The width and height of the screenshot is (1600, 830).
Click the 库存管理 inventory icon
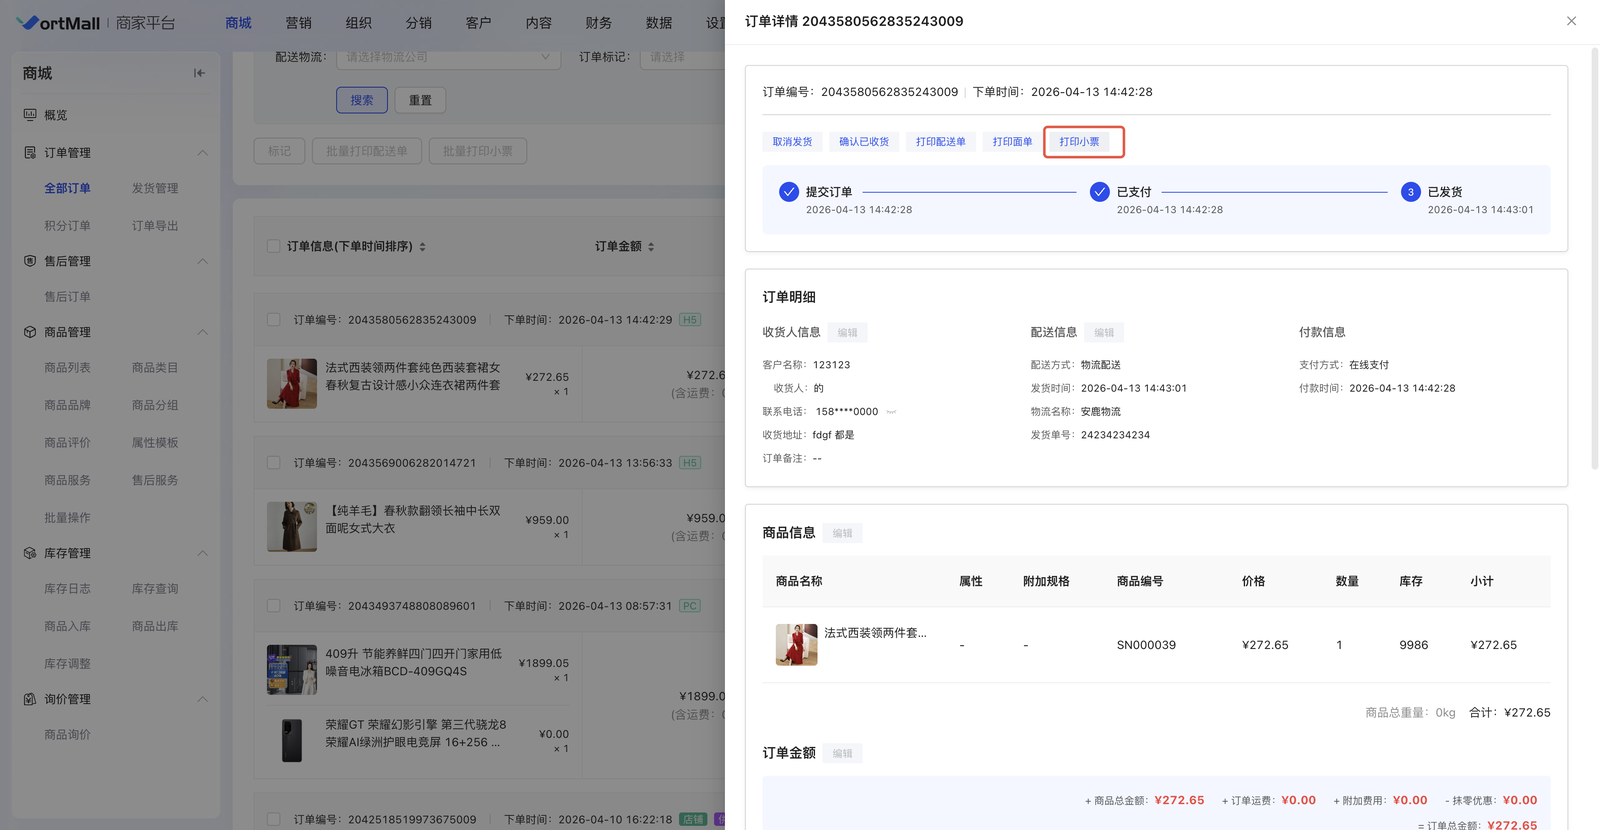[30, 553]
